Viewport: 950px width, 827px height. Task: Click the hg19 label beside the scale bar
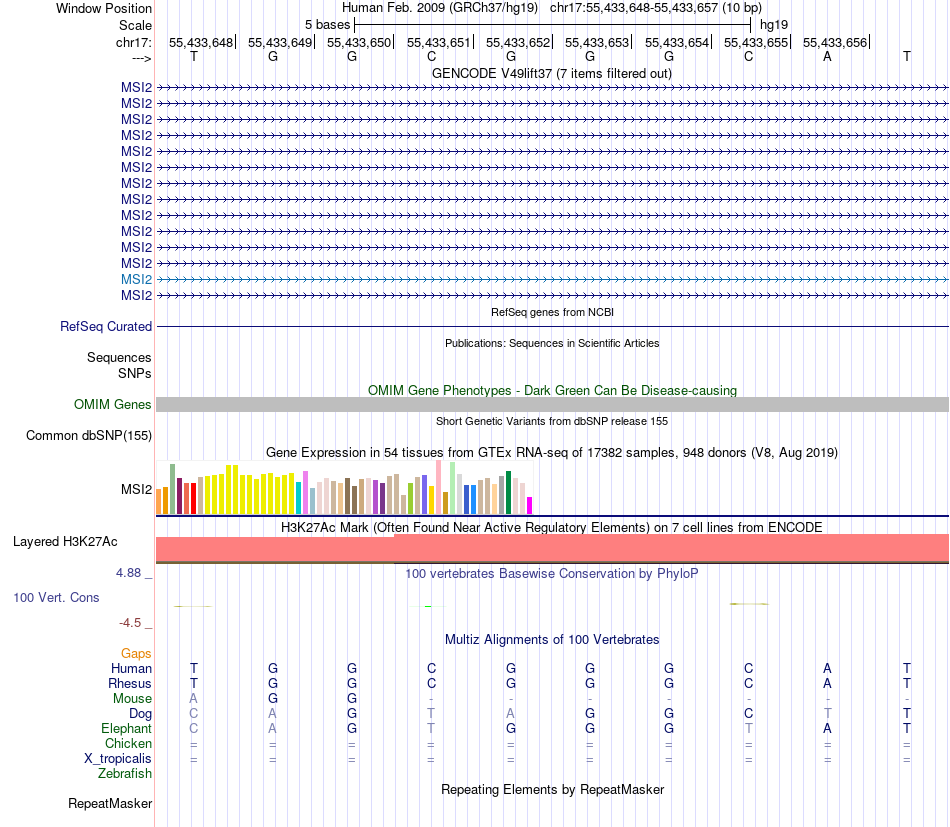(774, 25)
